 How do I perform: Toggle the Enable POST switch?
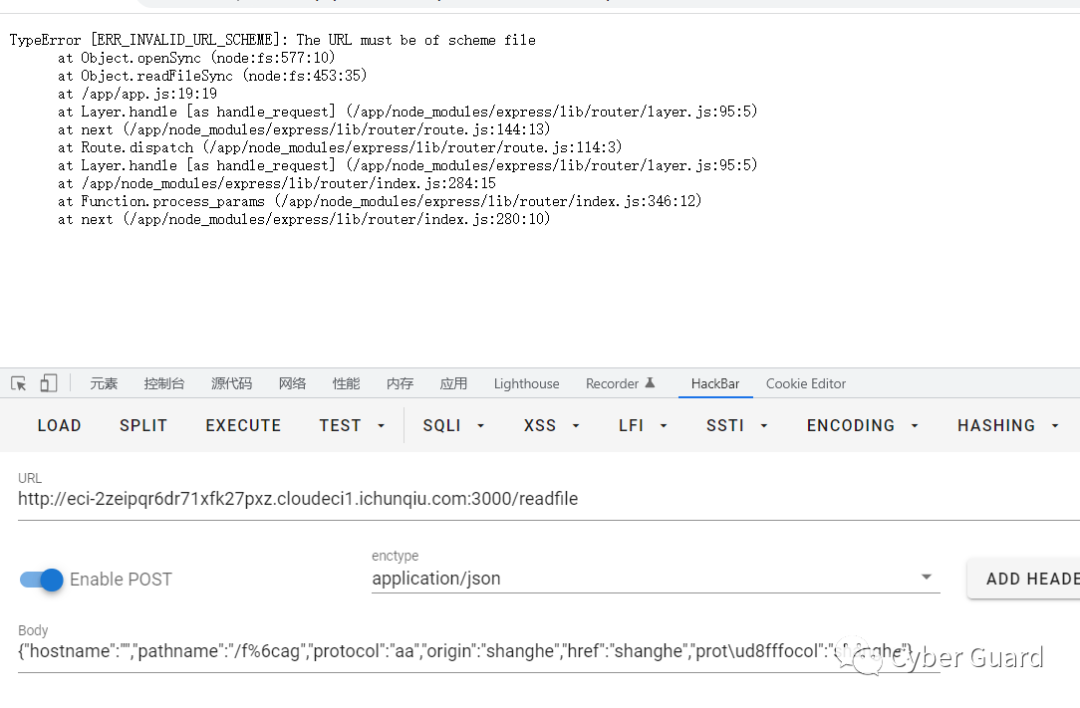(41, 579)
